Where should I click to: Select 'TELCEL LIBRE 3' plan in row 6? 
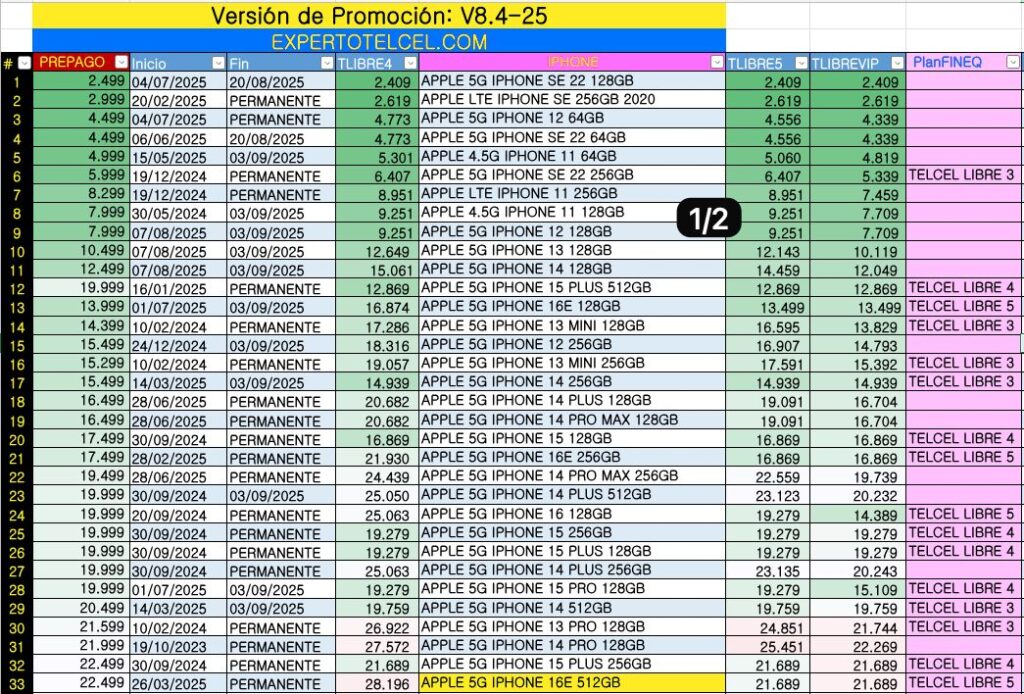point(965,175)
